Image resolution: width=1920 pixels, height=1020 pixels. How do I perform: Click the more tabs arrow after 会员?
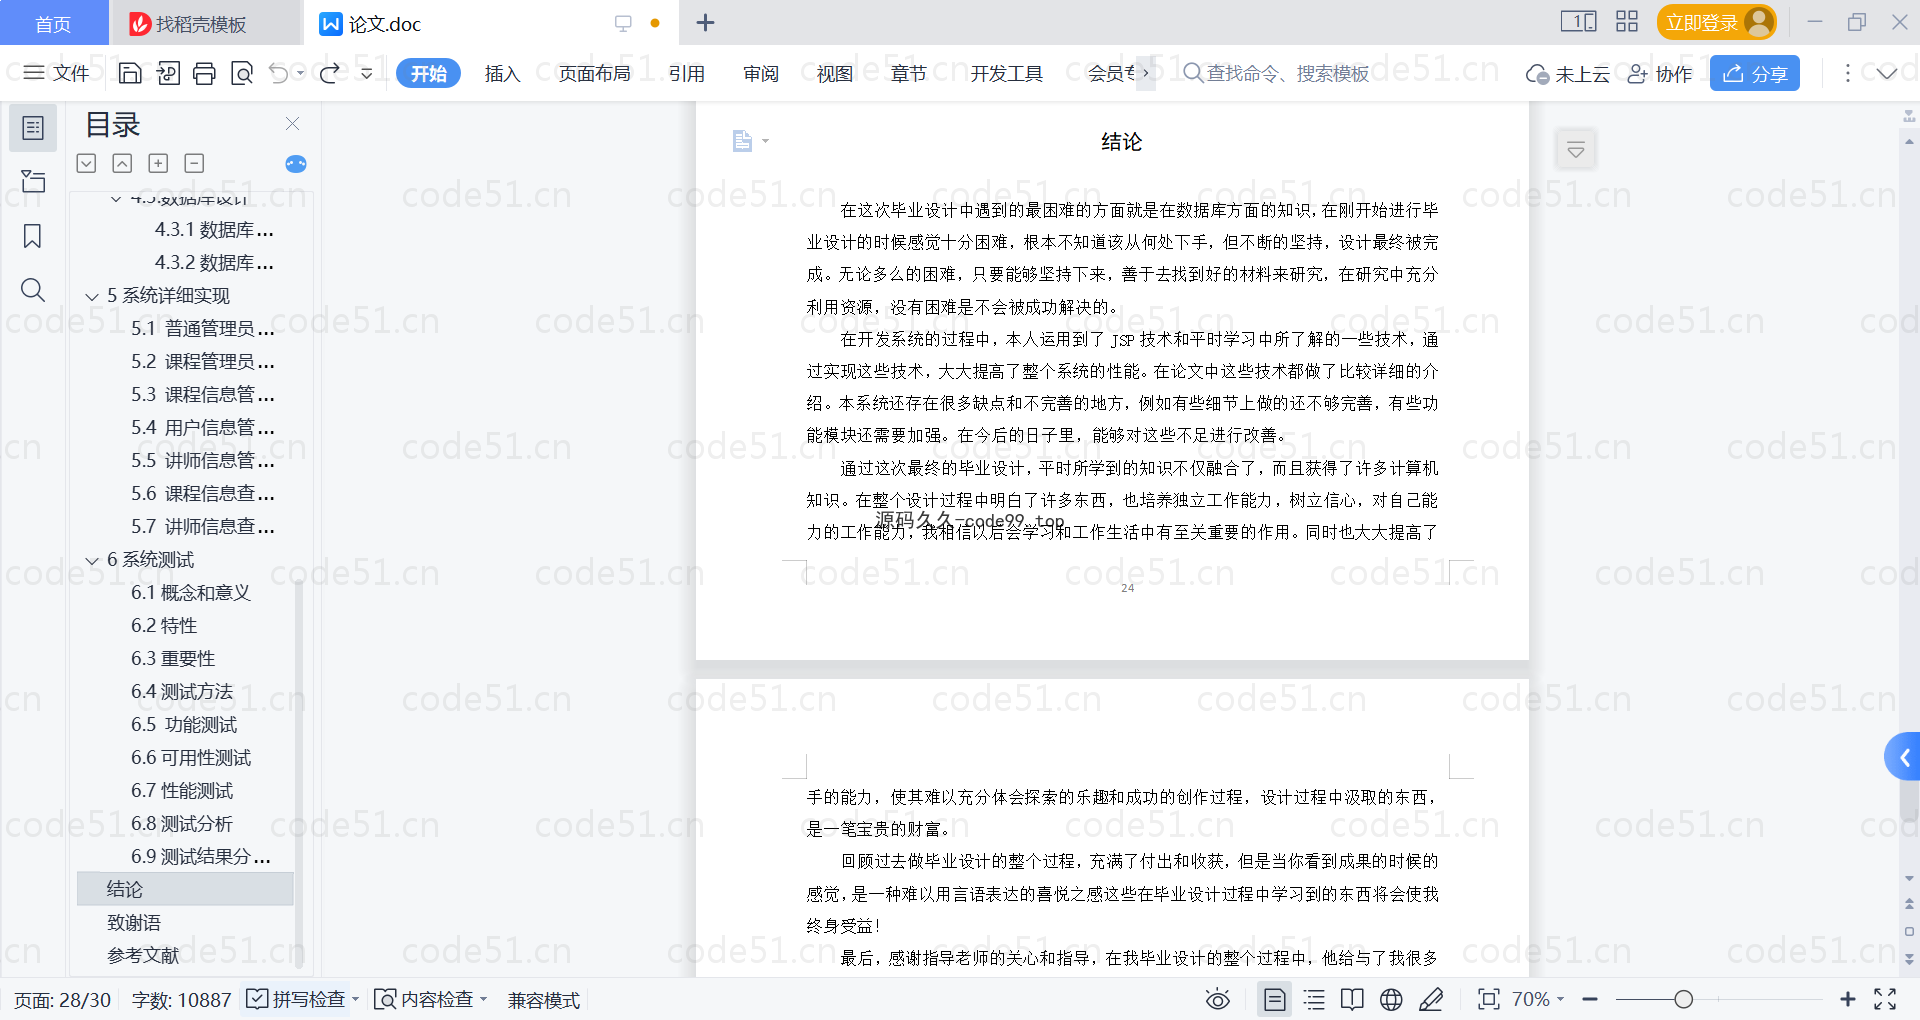1146,73
